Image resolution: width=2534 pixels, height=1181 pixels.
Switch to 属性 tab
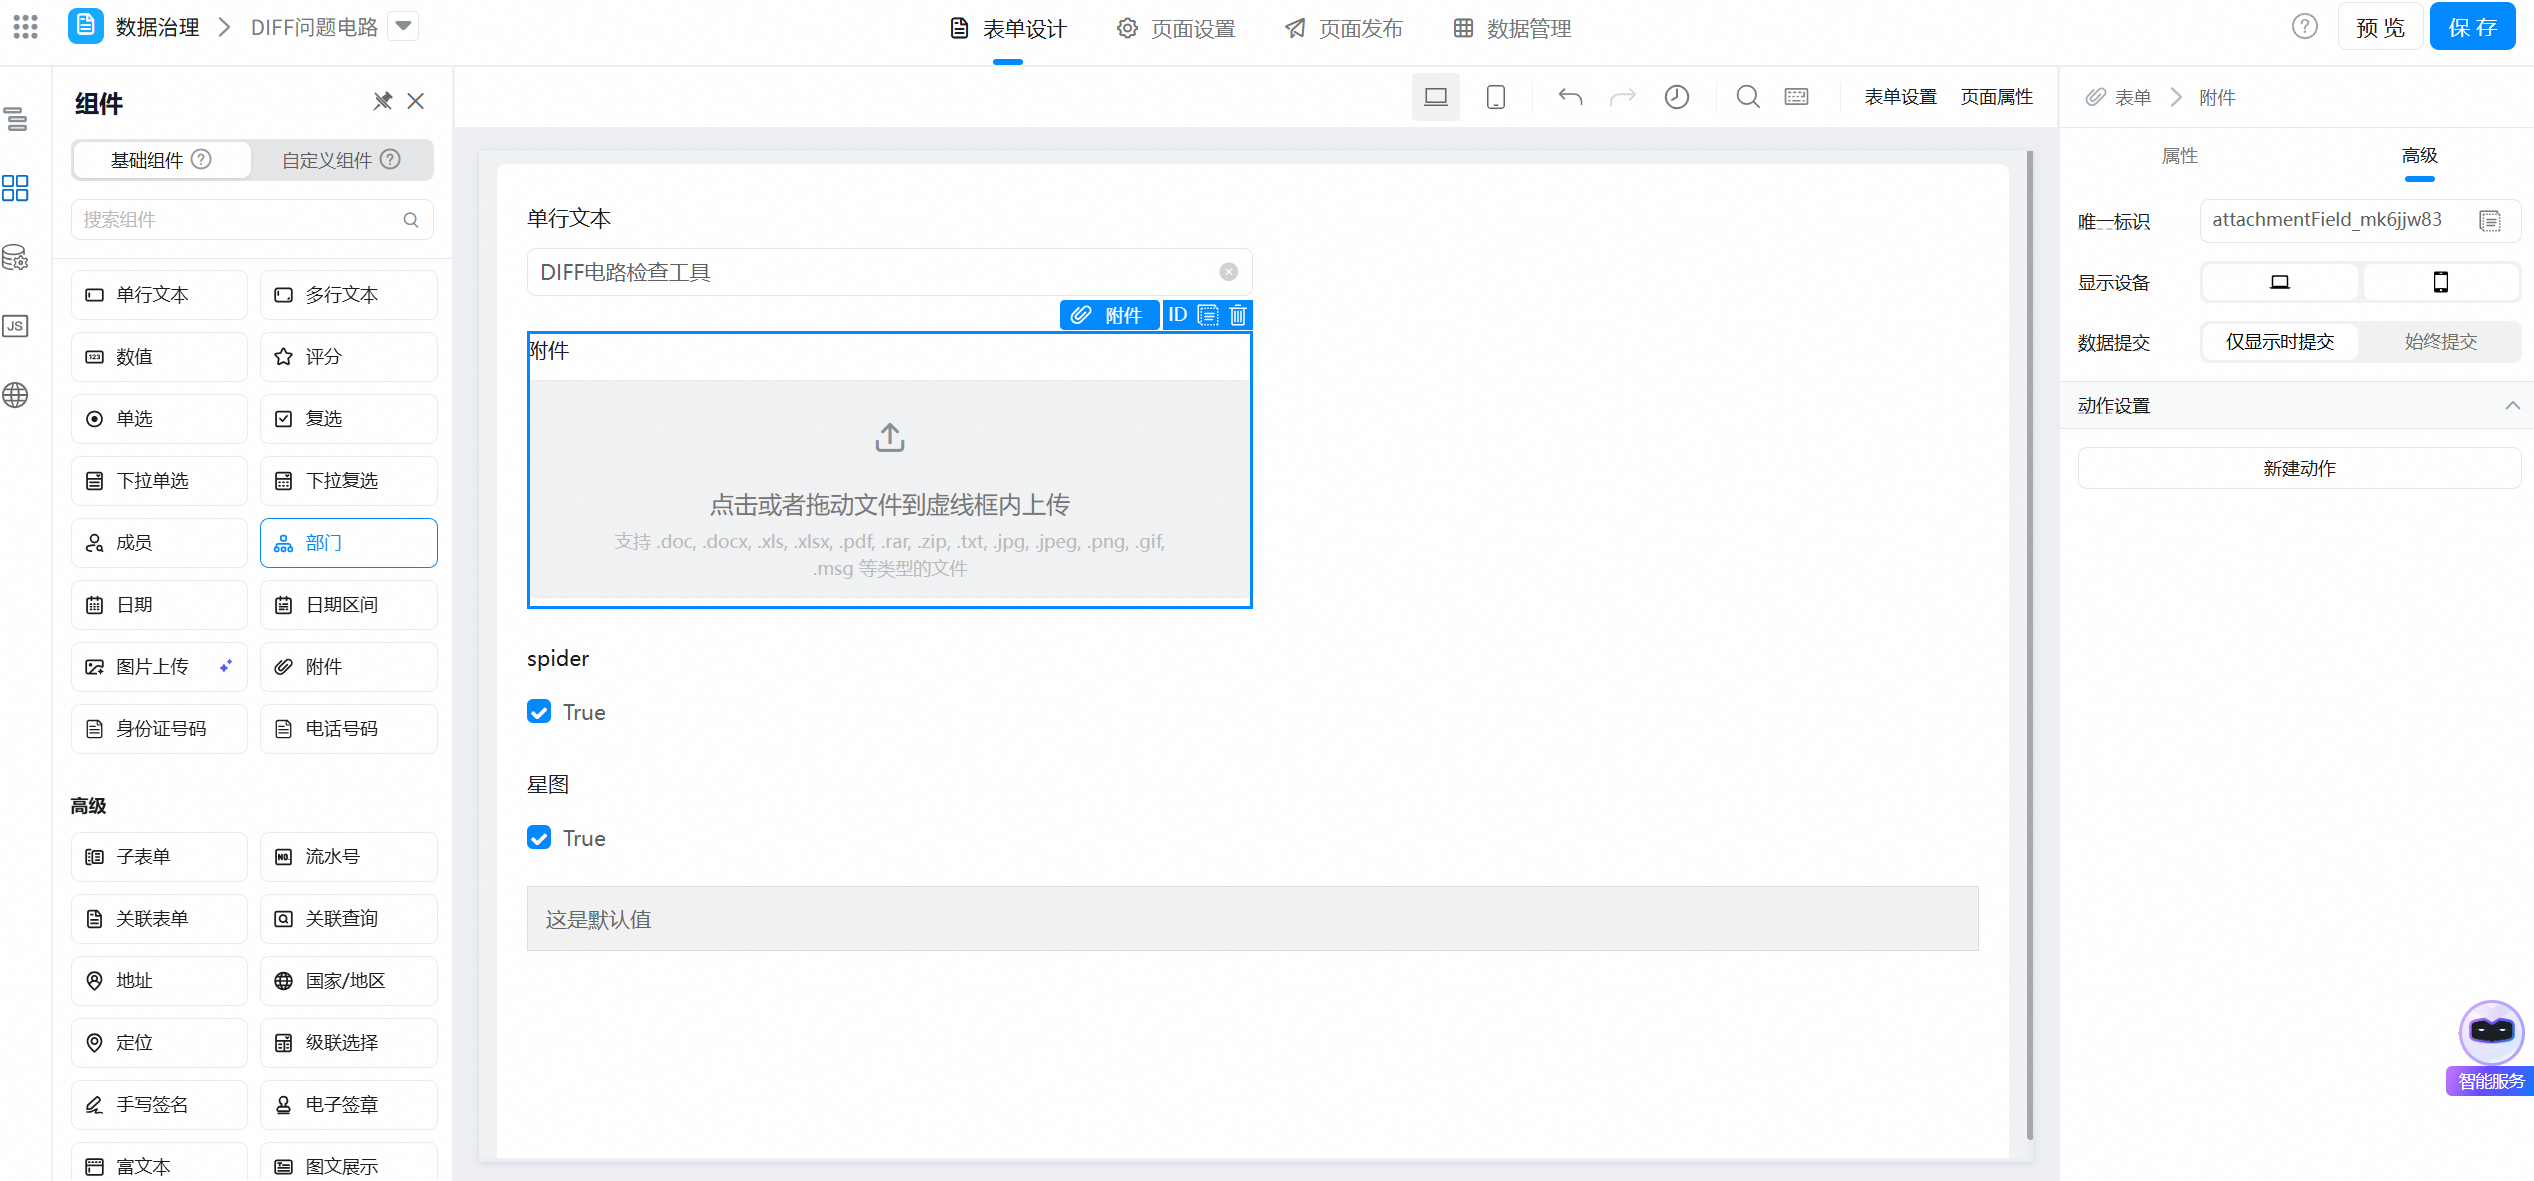2179,156
